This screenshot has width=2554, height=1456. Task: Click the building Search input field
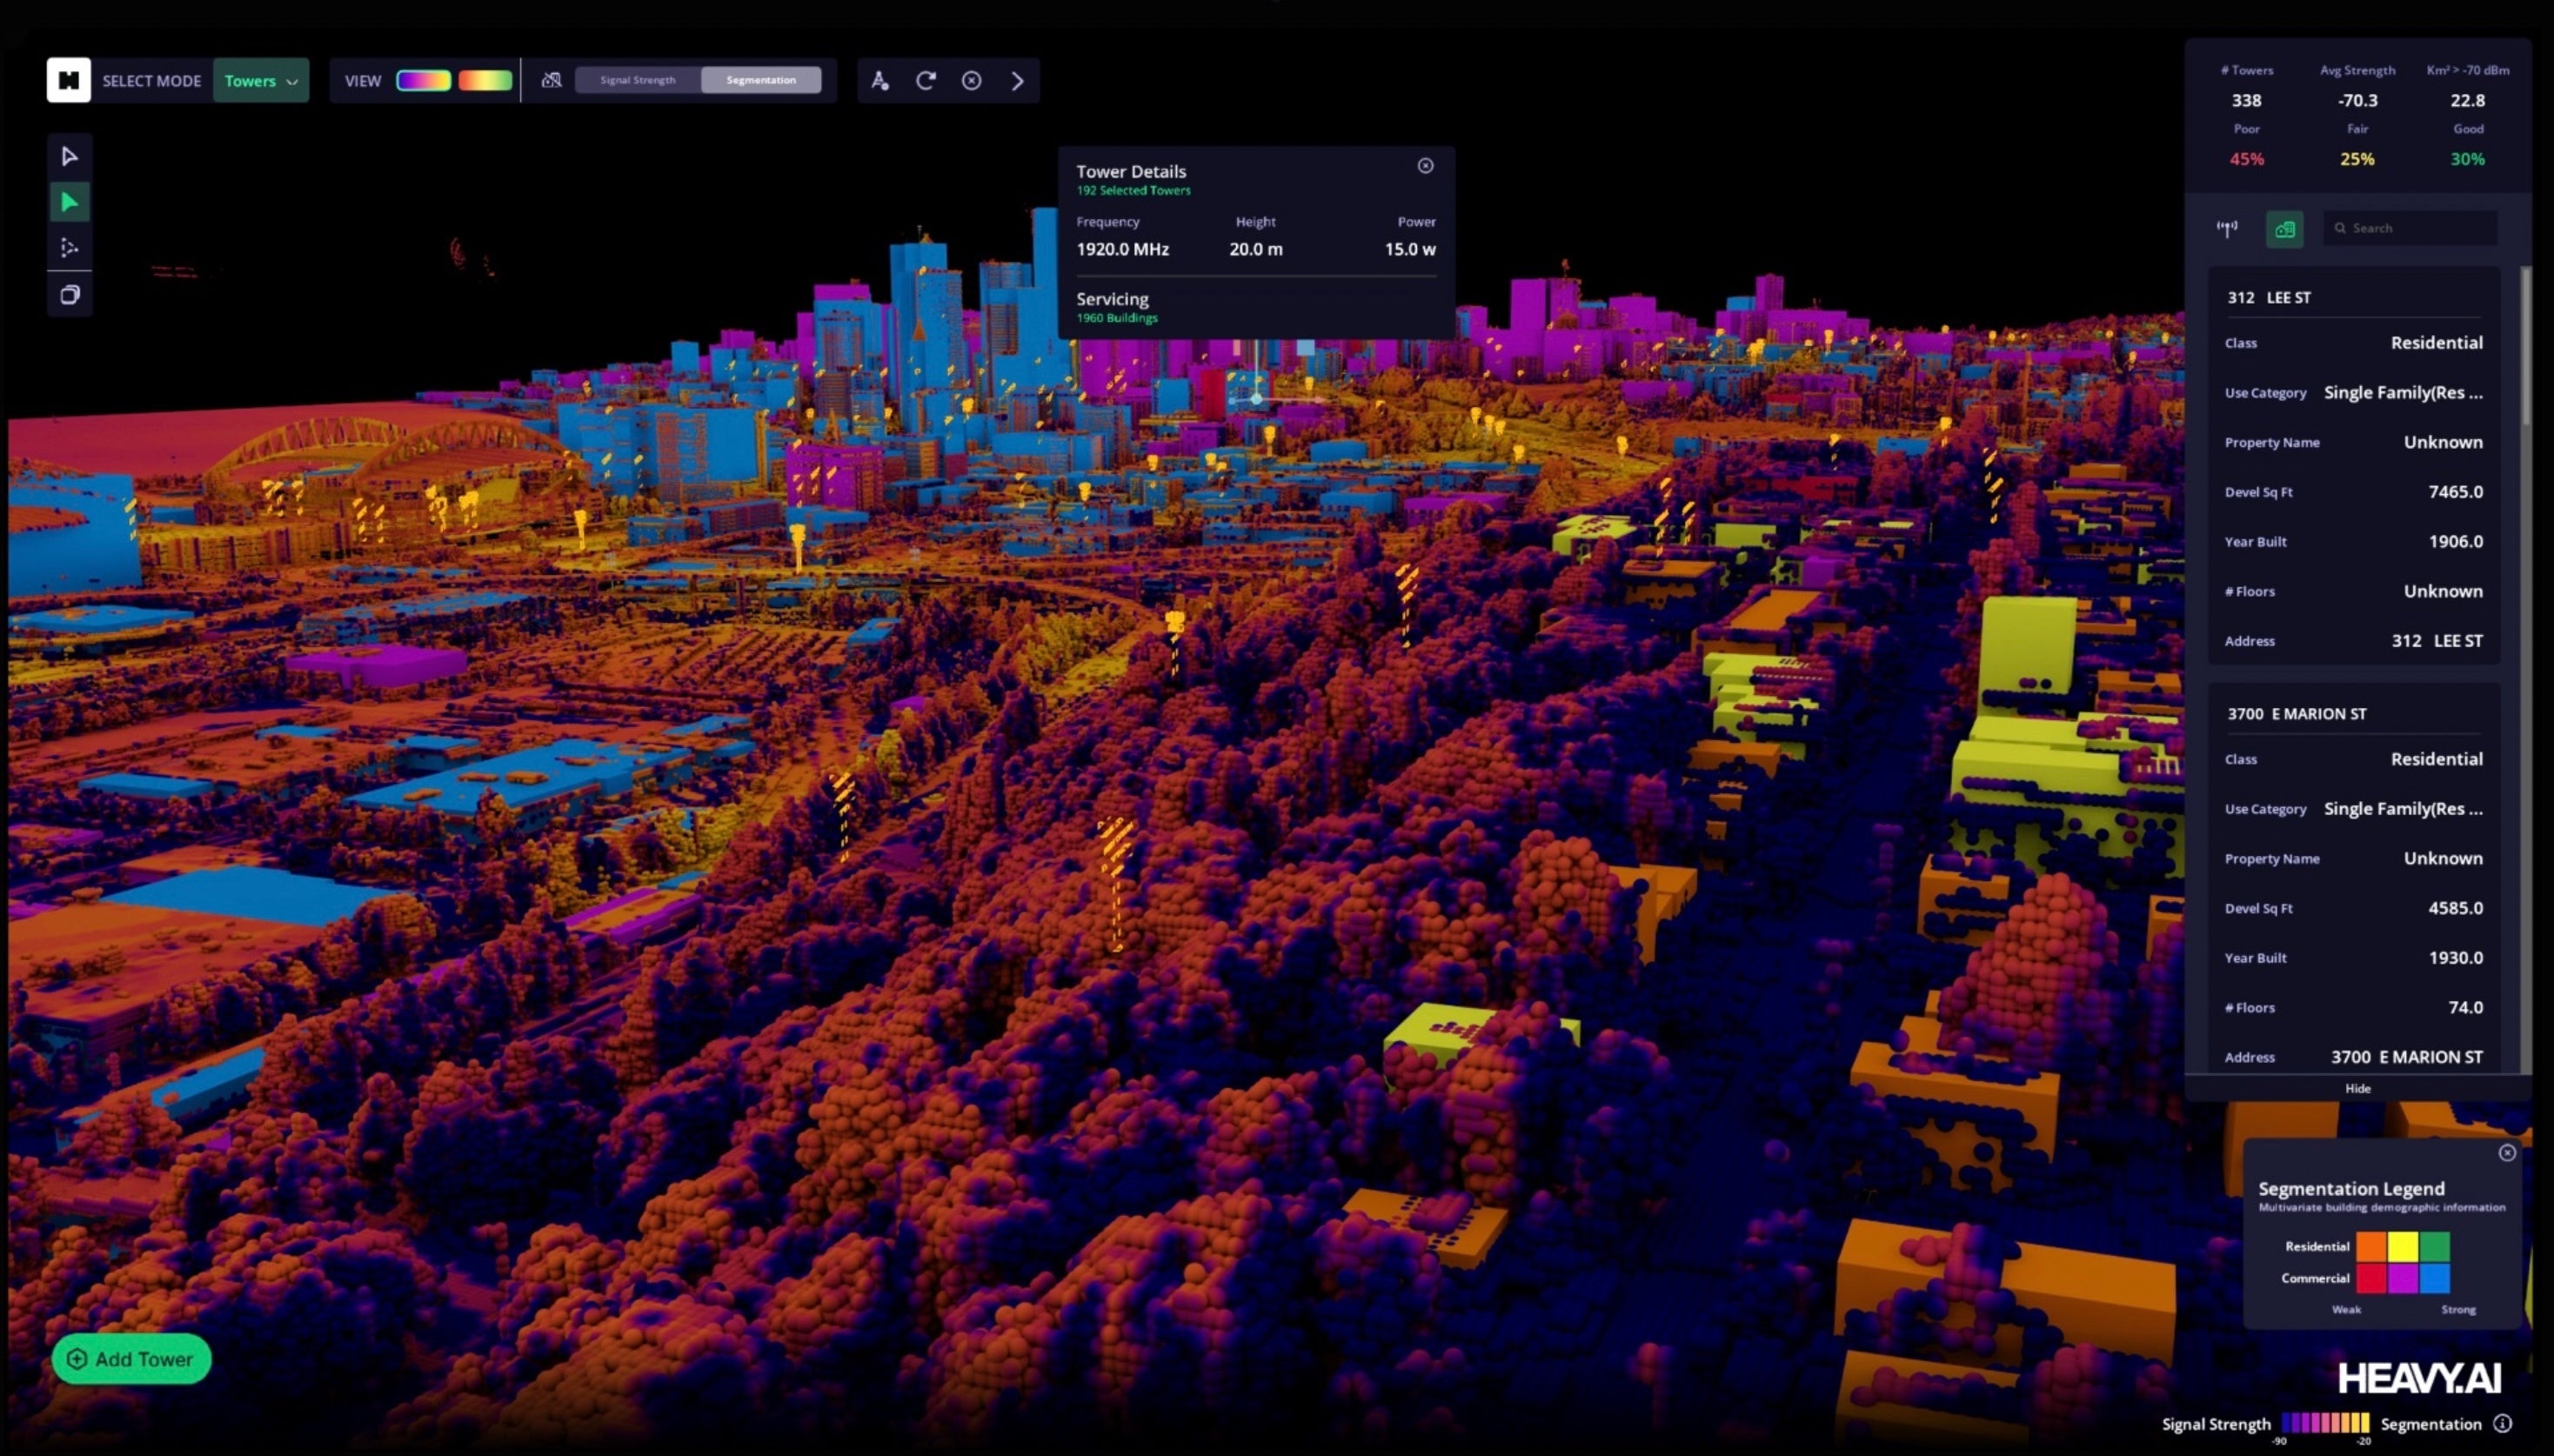pyautogui.click(x=2410, y=228)
